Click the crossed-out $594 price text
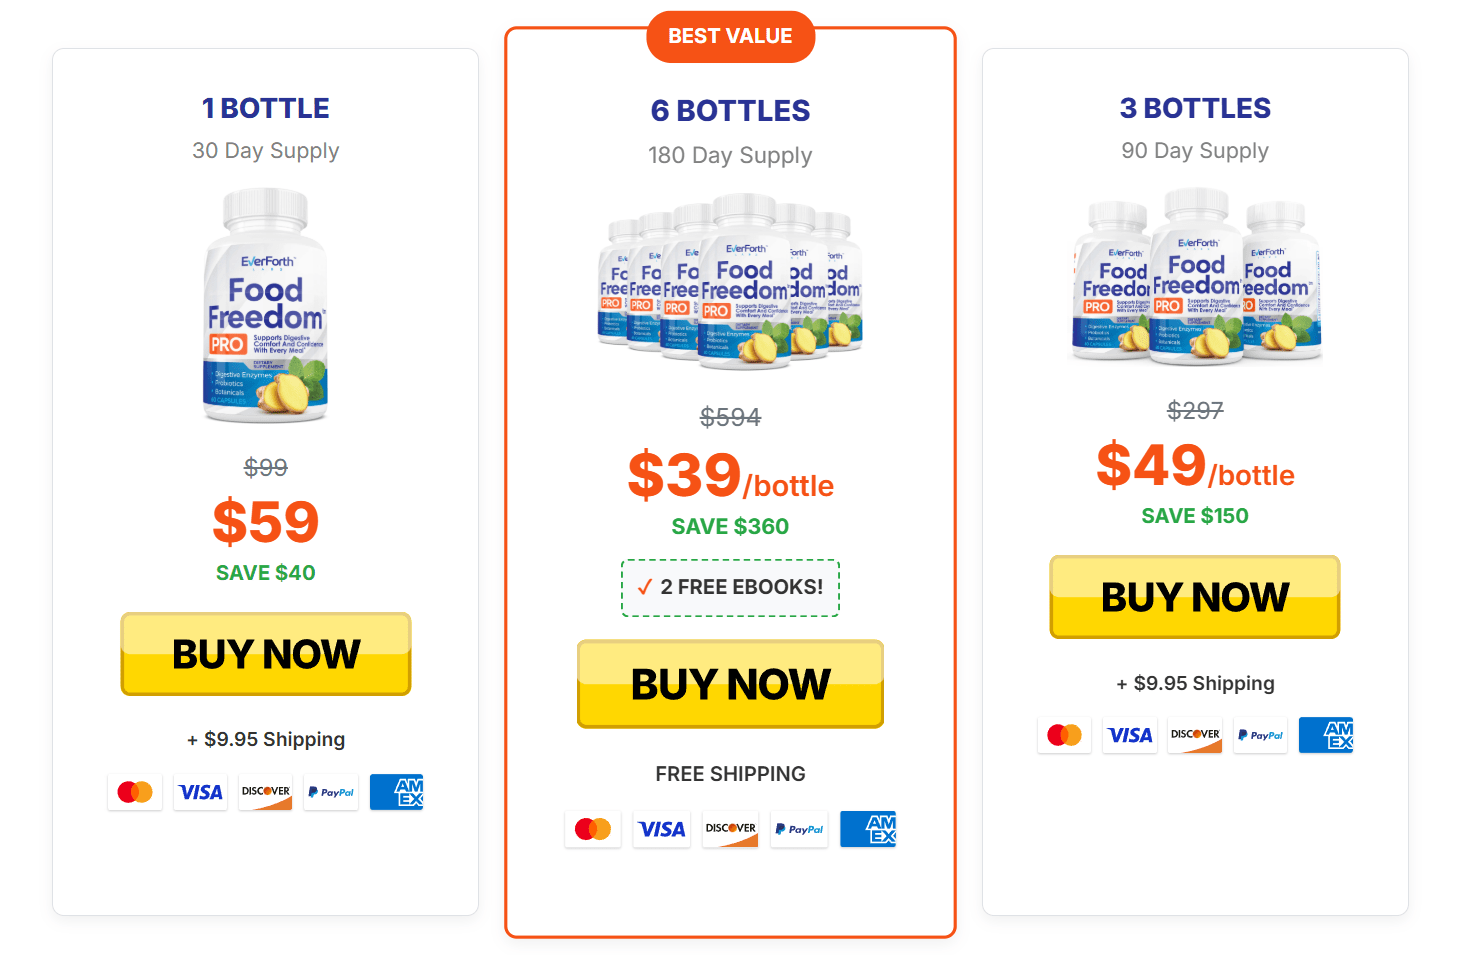Screen dimensions: 1463x955 [x=730, y=417]
